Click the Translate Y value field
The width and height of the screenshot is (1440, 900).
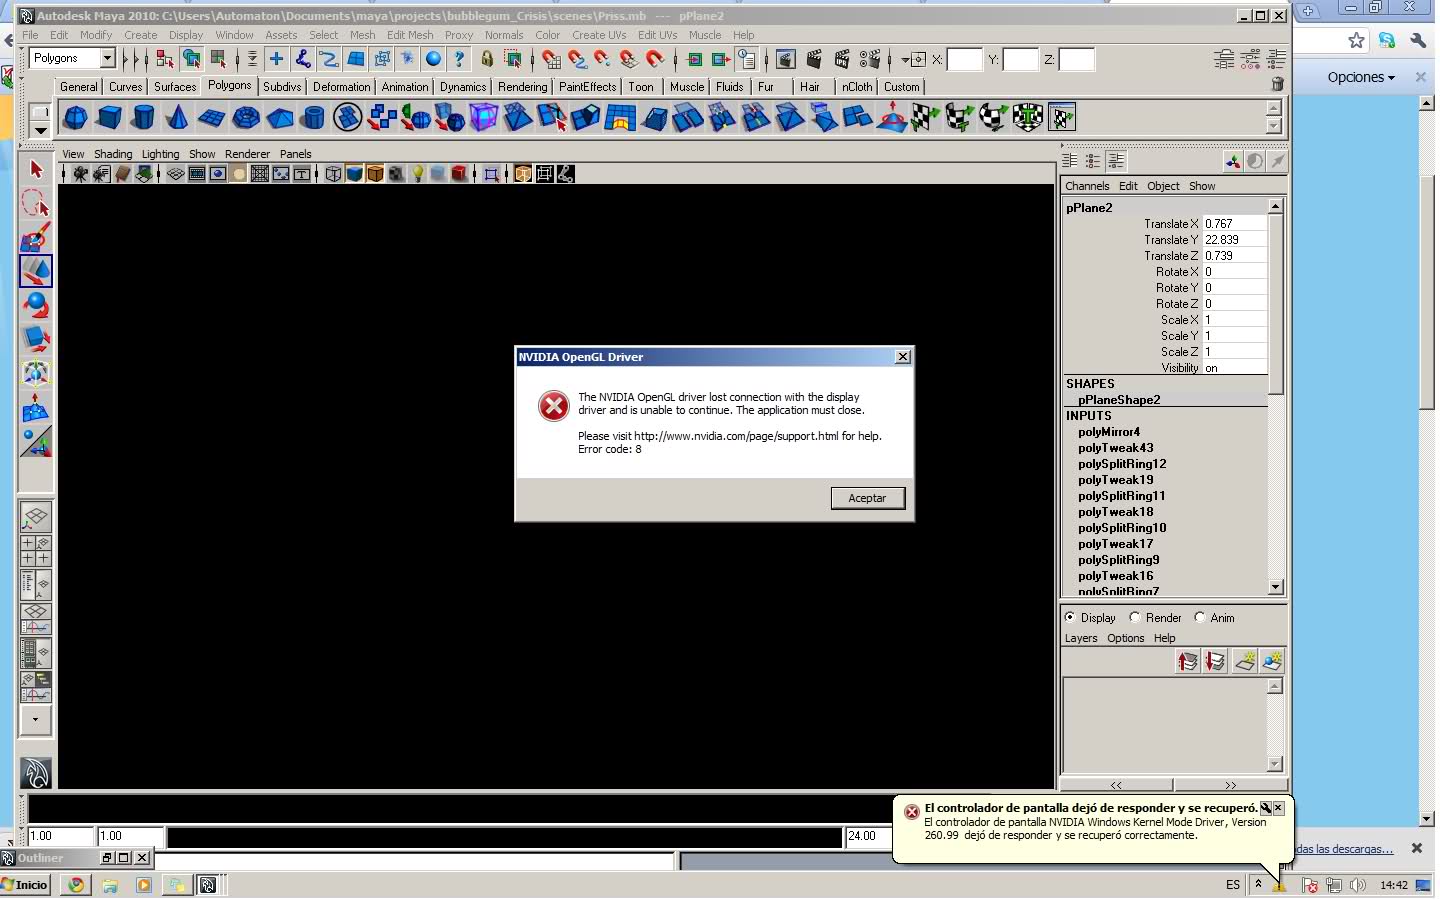coord(1235,240)
